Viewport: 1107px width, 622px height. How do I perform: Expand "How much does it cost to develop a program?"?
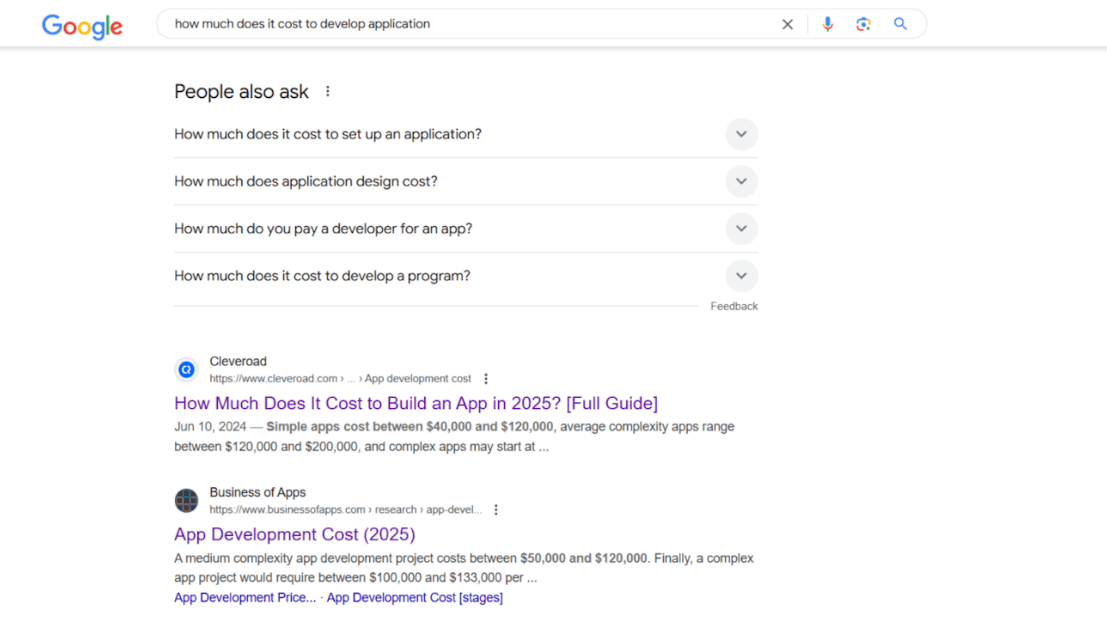pos(466,276)
